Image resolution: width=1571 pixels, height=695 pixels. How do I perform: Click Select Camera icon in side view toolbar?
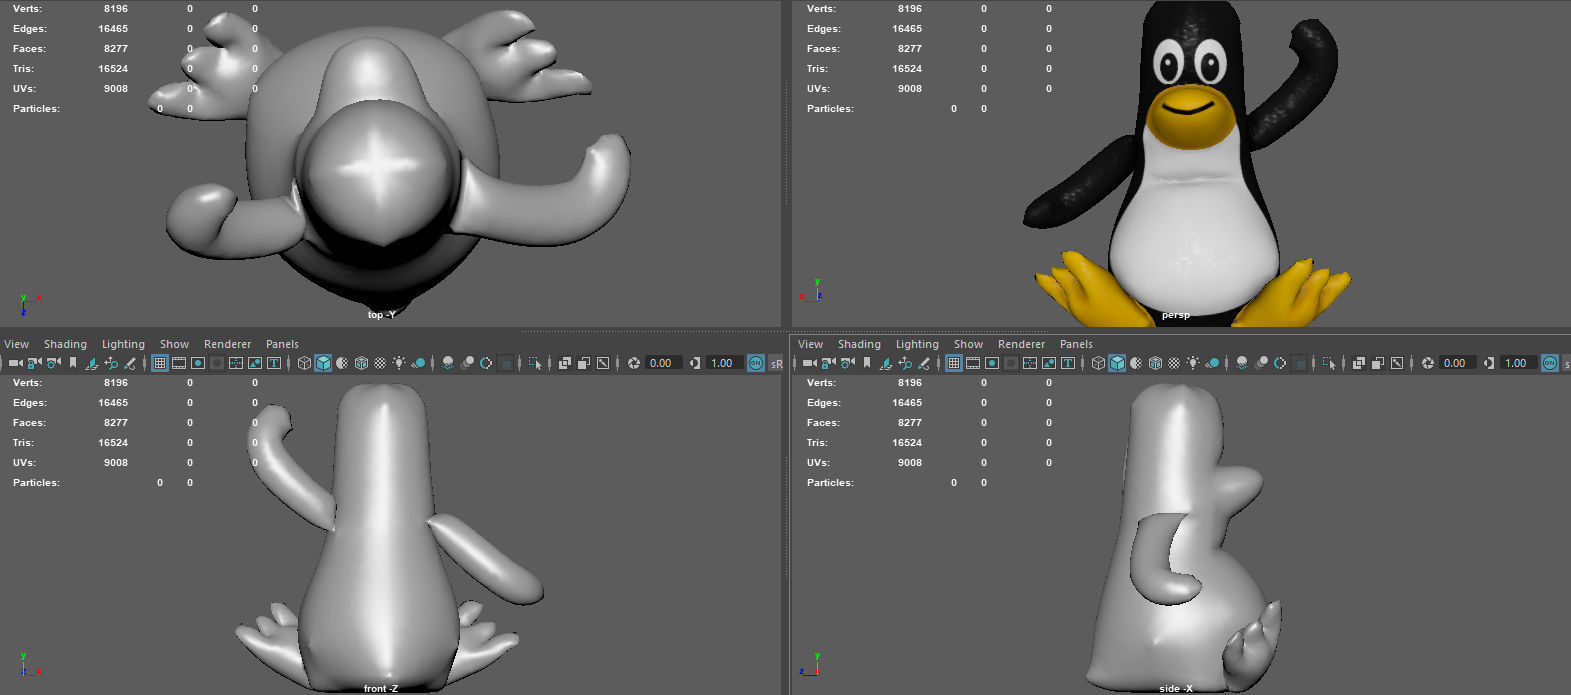tap(809, 363)
